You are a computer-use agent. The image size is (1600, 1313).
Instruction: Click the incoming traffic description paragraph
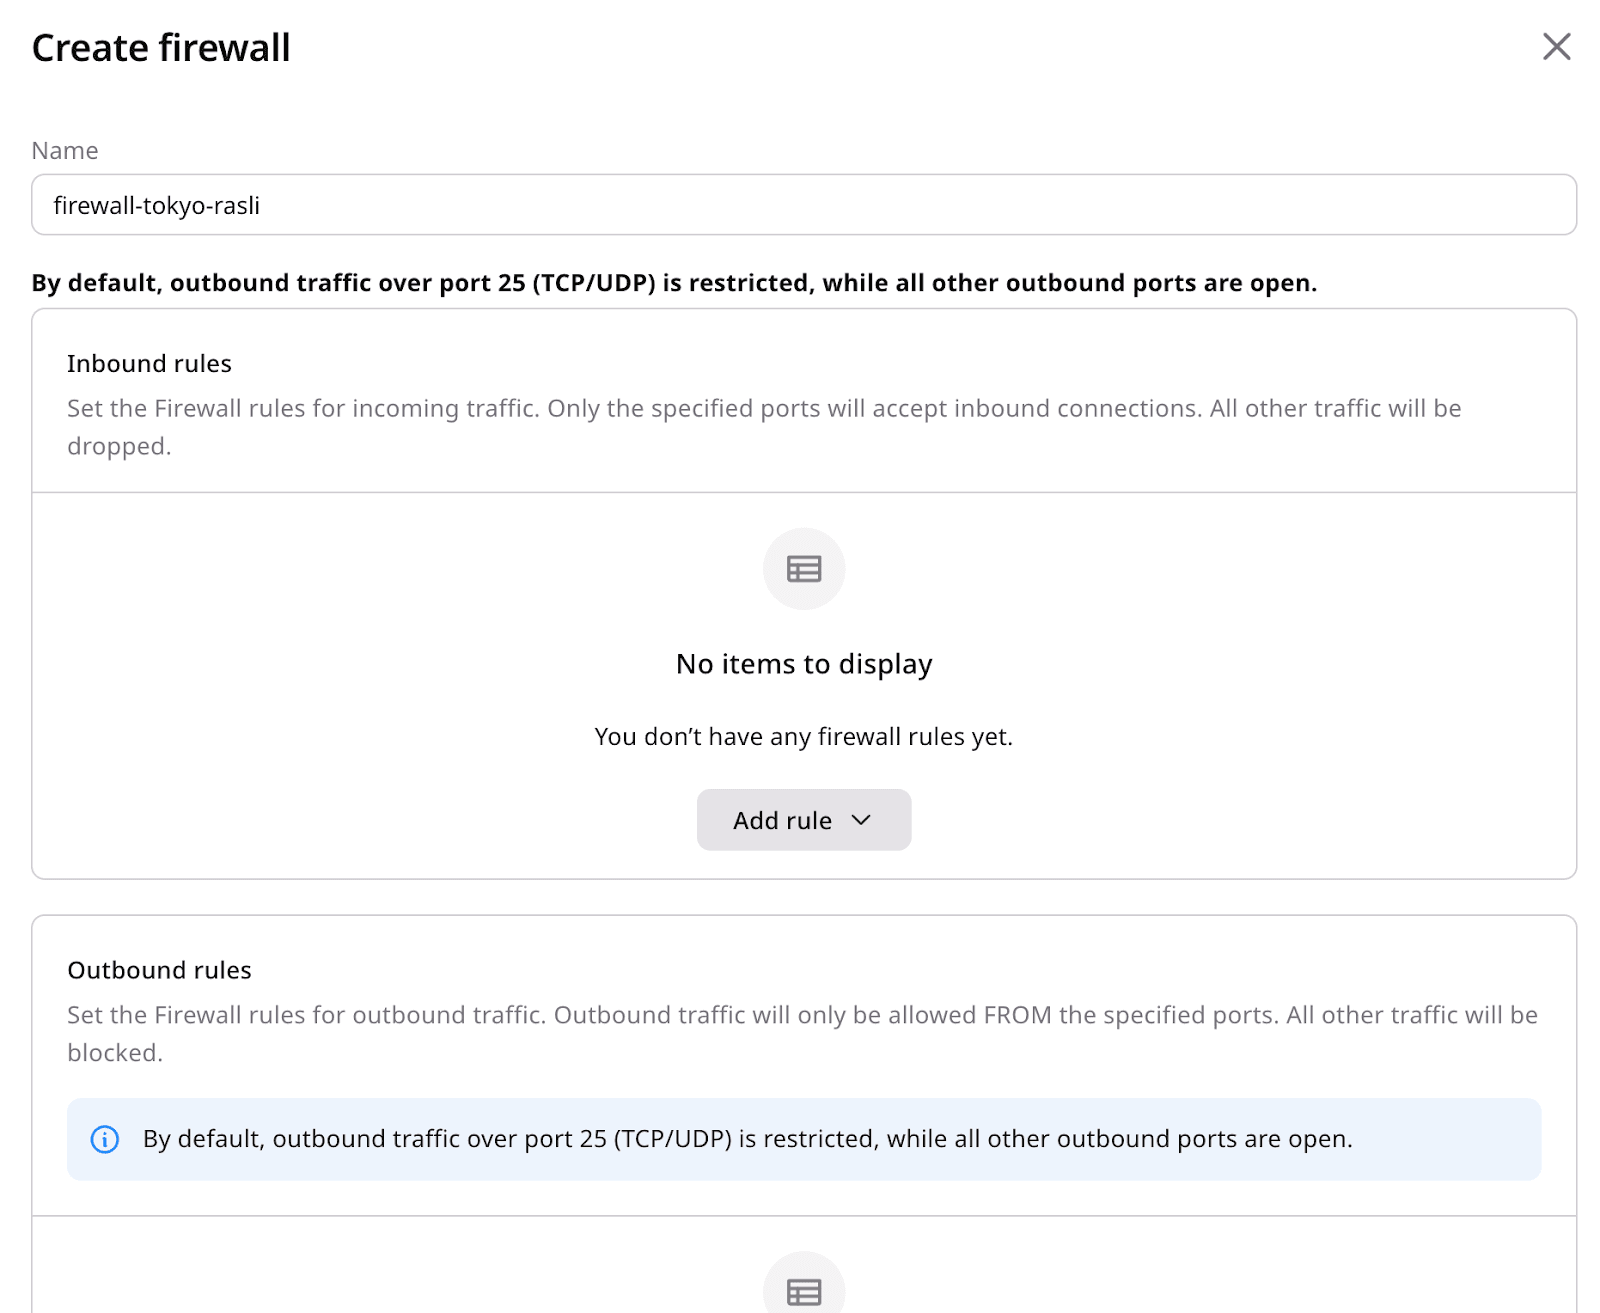[764, 409]
